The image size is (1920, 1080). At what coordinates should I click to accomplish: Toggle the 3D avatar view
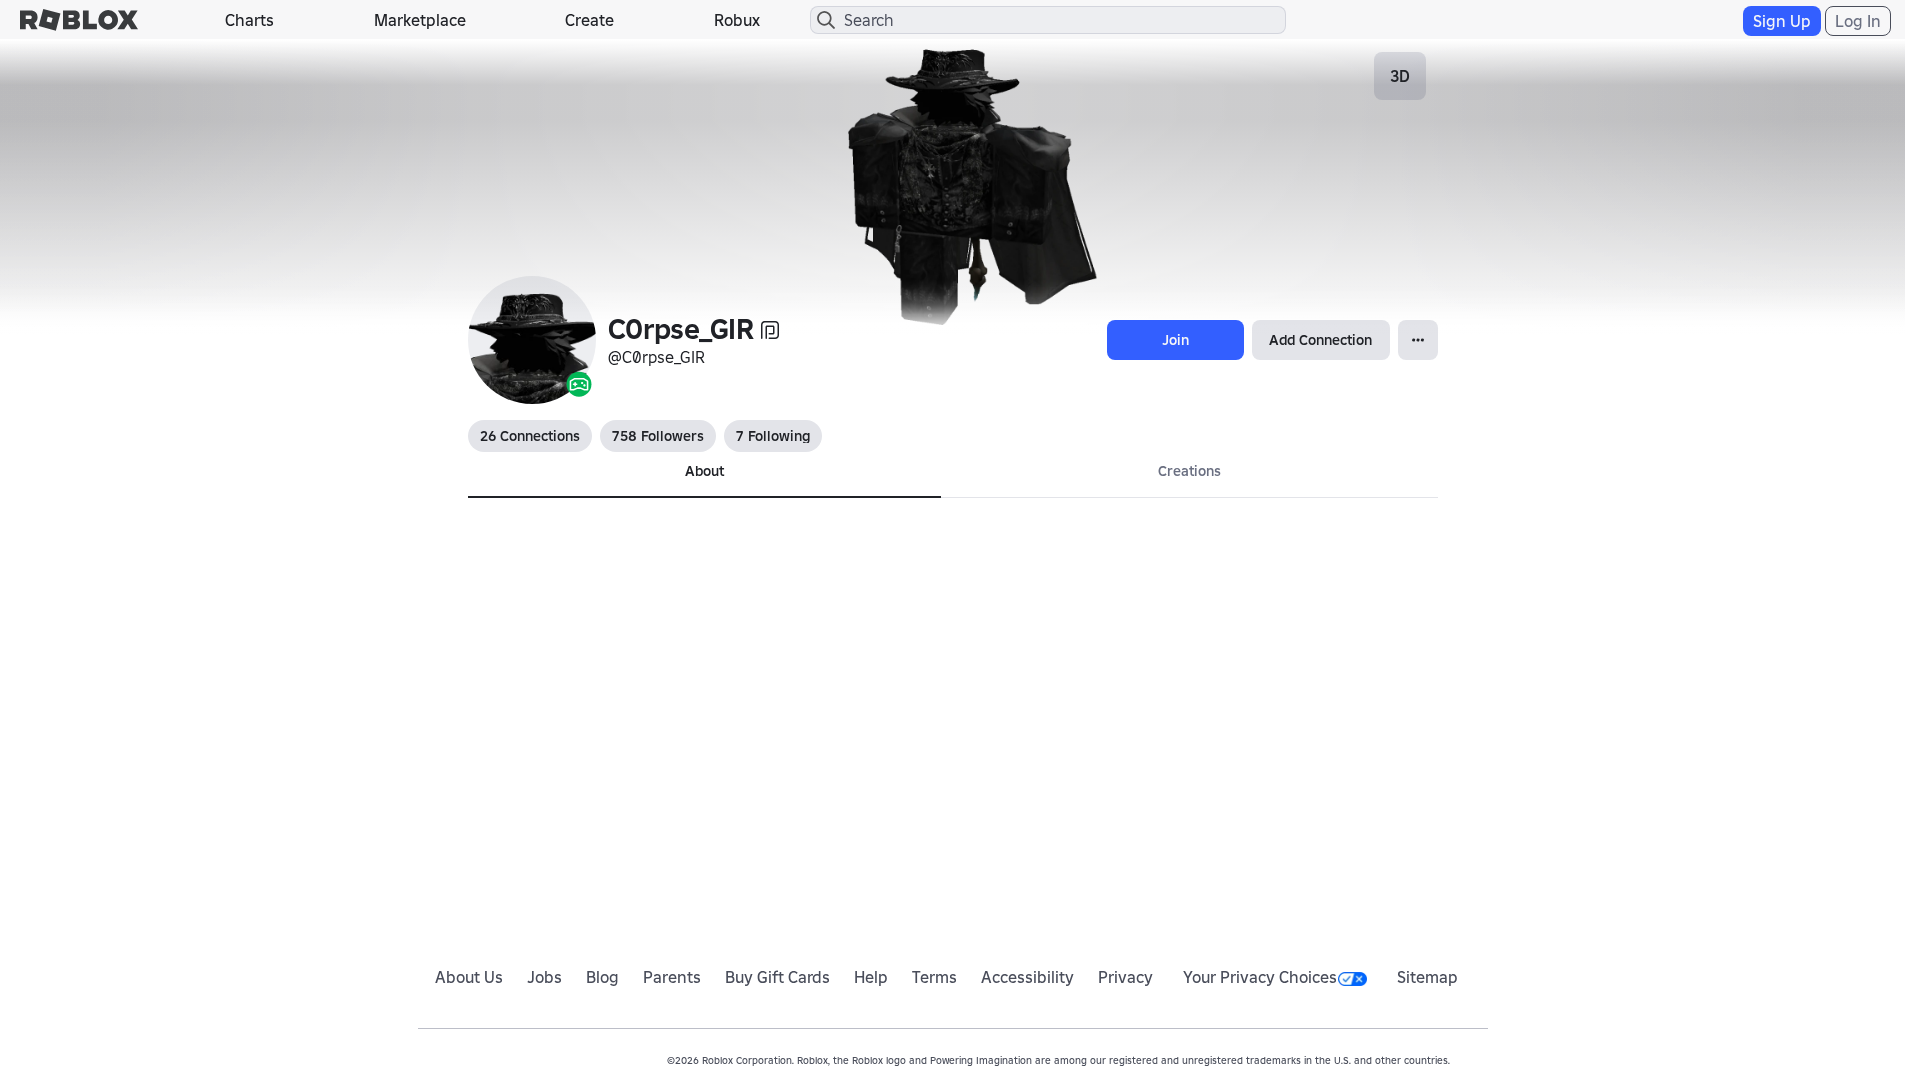click(1400, 76)
